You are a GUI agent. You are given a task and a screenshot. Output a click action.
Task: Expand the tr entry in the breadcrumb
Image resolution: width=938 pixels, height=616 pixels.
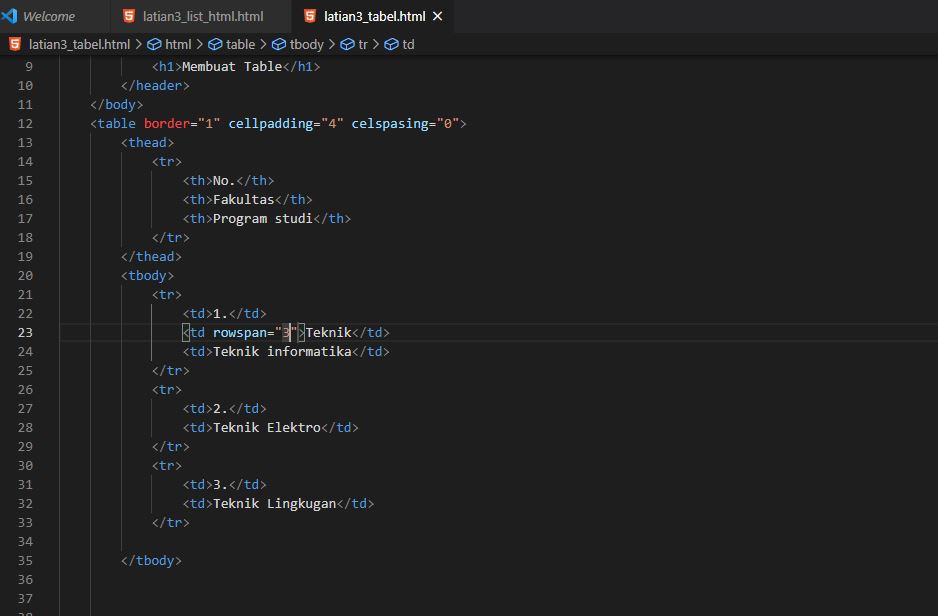click(365, 44)
